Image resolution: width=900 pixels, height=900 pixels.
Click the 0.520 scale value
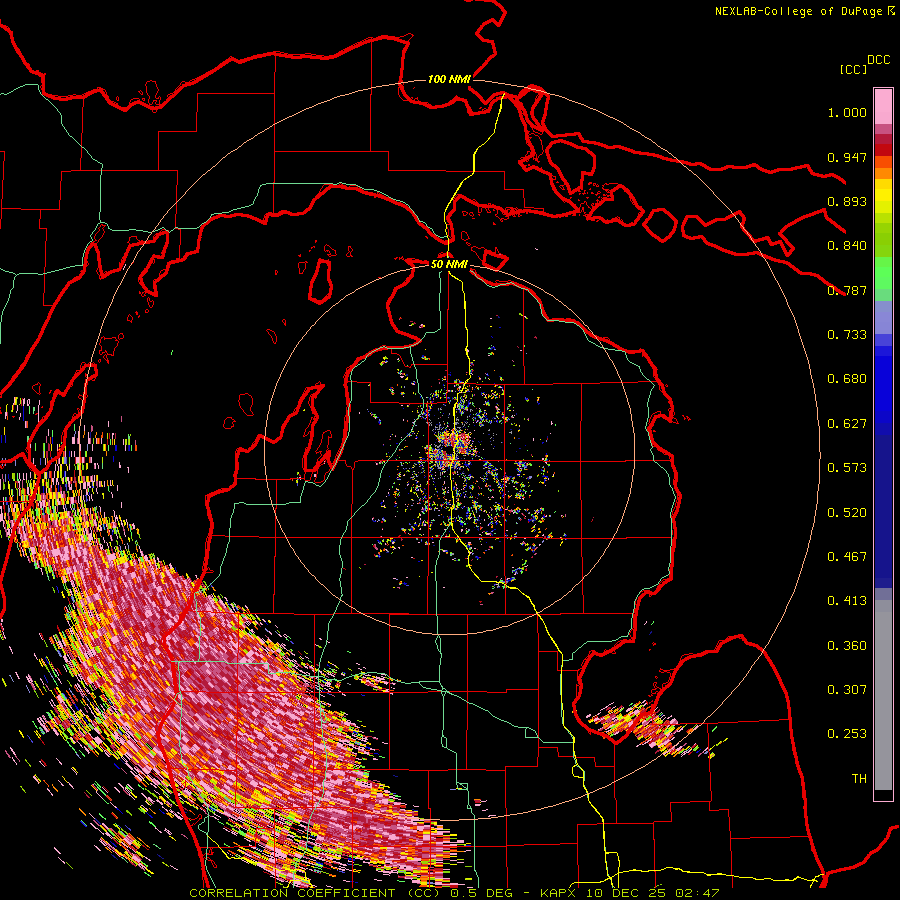coord(847,513)
